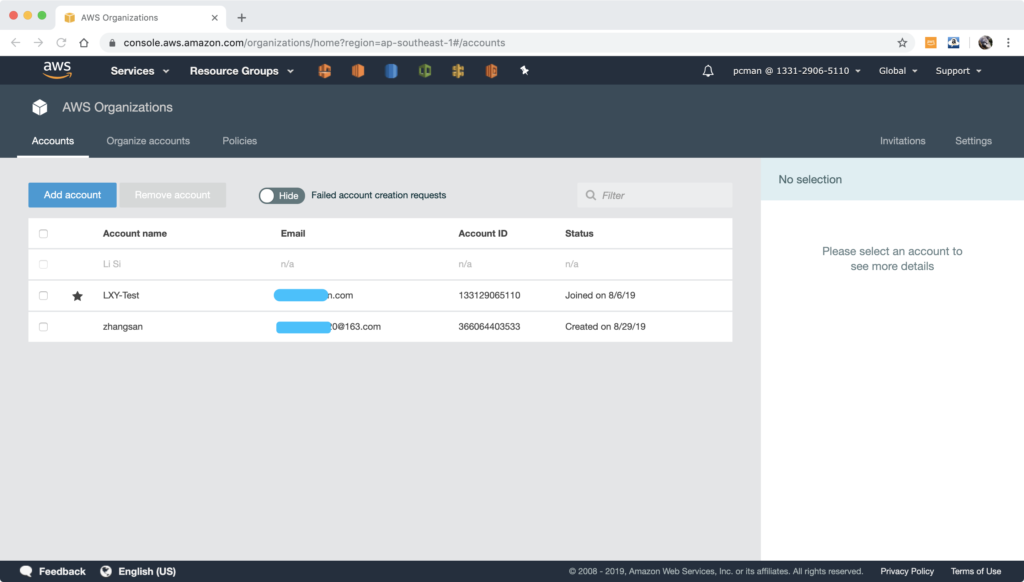Click the AWS logo home icon

57,70
